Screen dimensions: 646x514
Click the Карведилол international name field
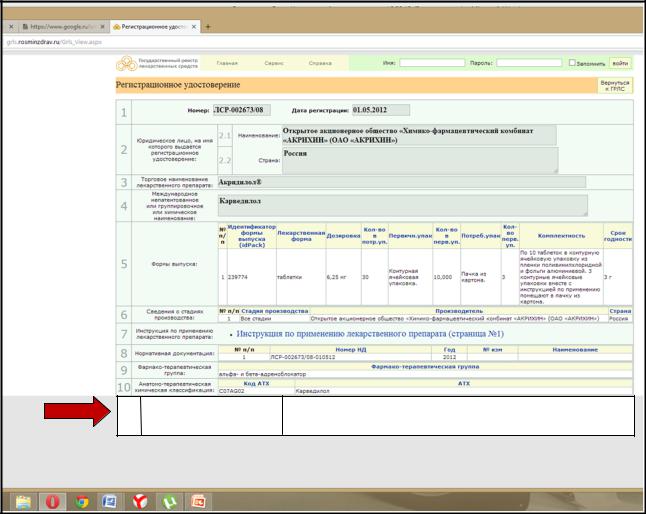pyautogui.click(x=403, y=206)
